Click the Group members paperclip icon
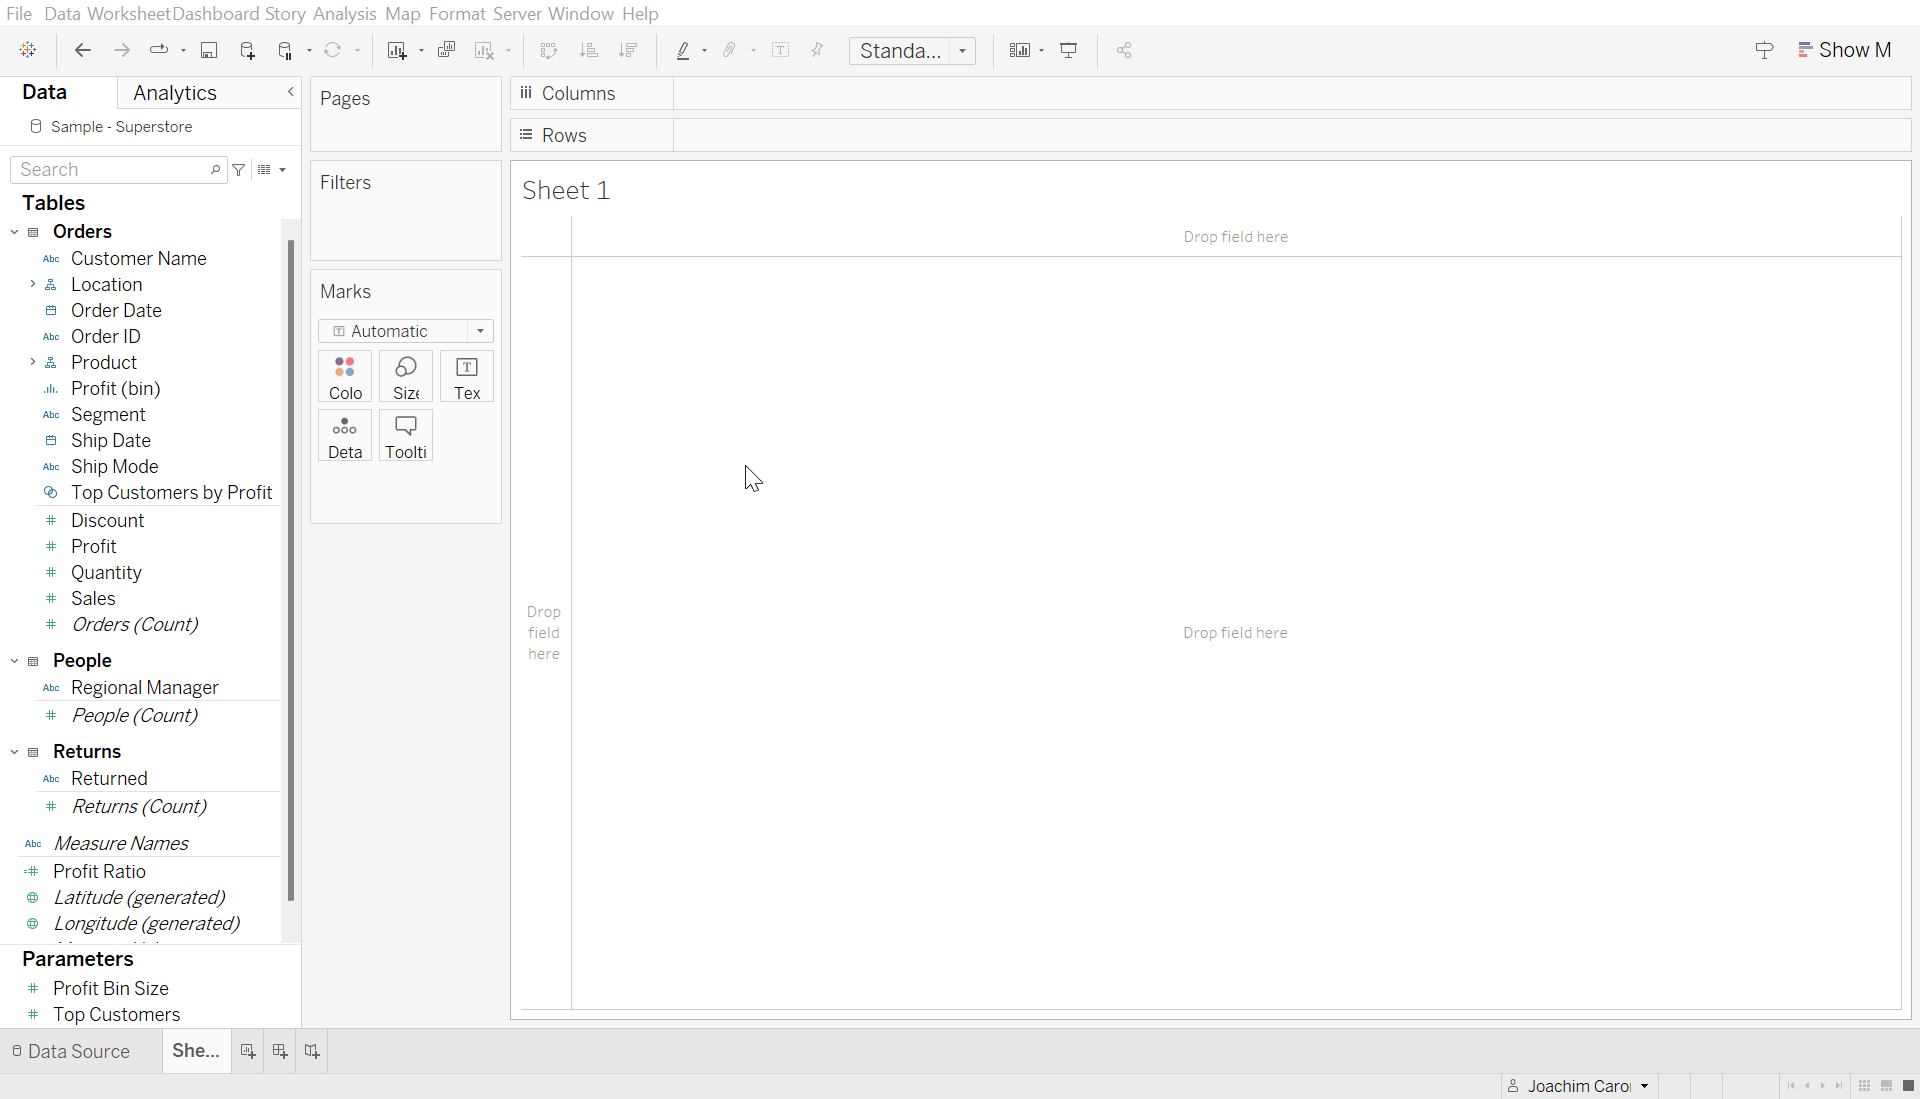1920x1099 pixels. (730, 50)
